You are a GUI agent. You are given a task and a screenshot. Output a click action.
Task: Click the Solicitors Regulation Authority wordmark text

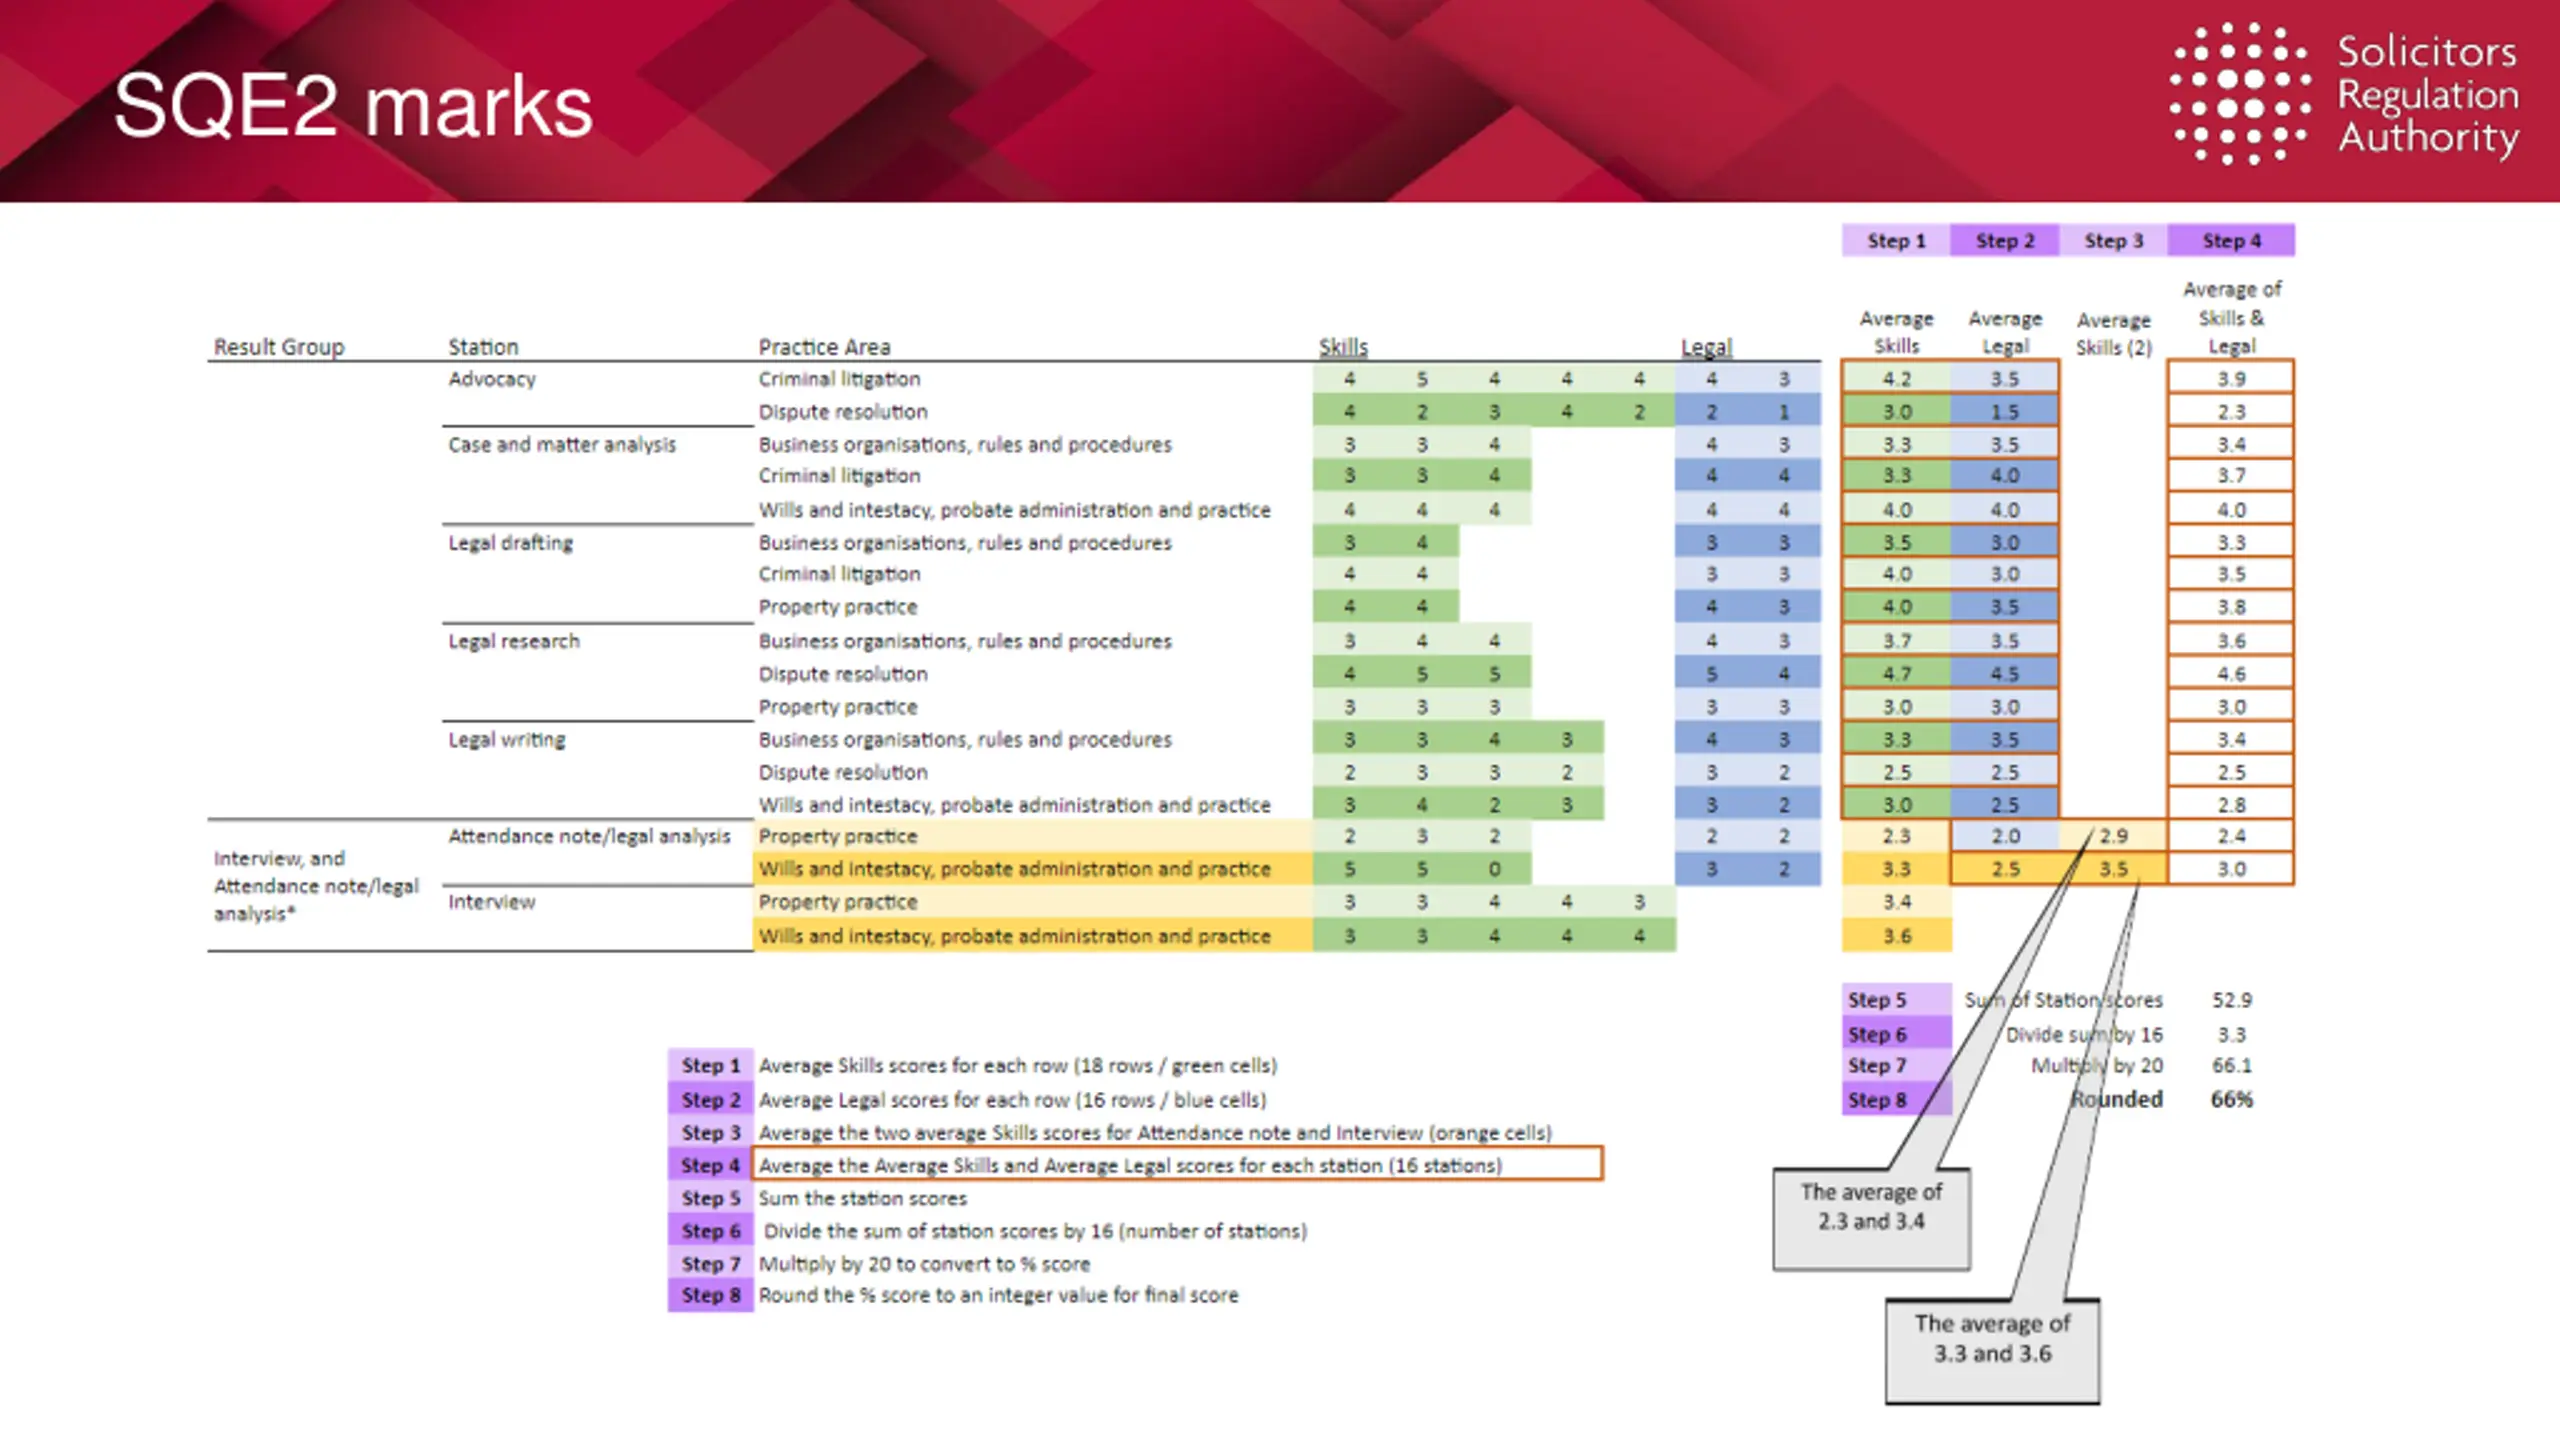click(2427, 95)
